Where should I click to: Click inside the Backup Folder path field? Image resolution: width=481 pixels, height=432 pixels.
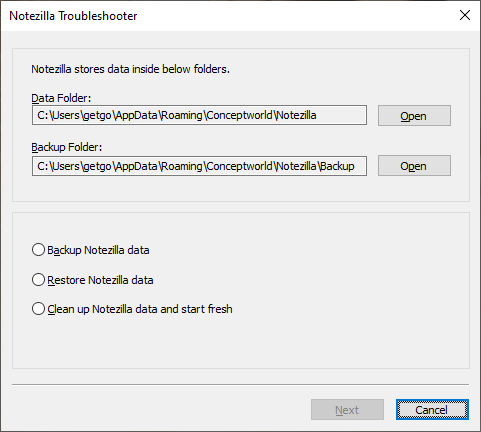point(199,166)
